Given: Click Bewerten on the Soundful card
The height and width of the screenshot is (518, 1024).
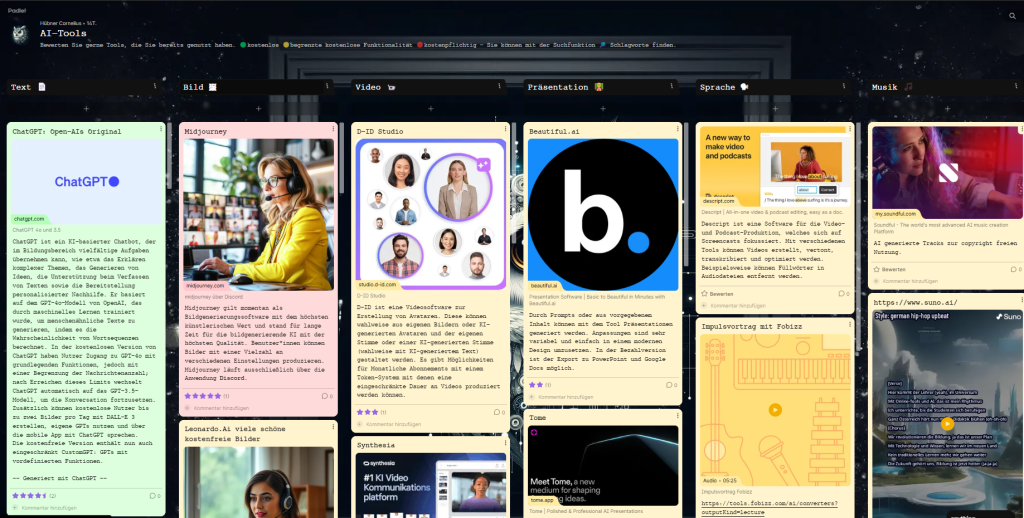Looking at the screenshot, I should click(x=889, y=269).
